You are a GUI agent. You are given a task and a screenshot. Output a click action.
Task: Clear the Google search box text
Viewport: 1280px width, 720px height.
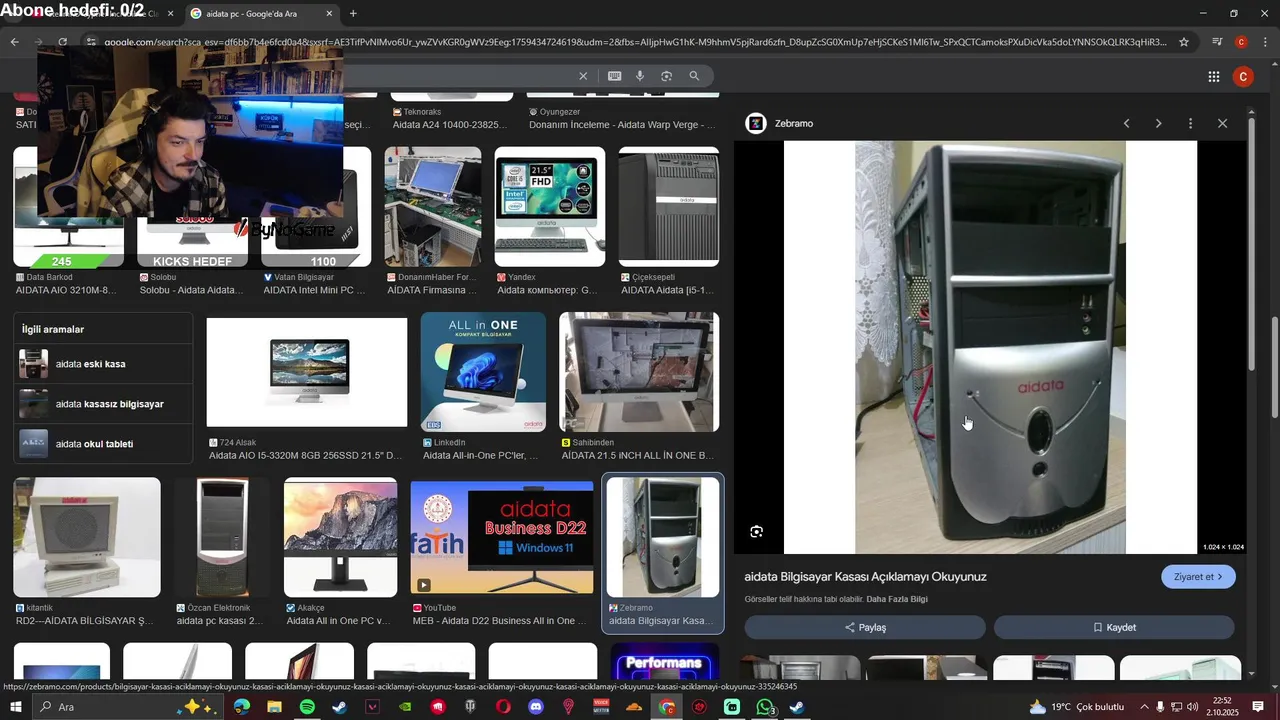point(583,76)
